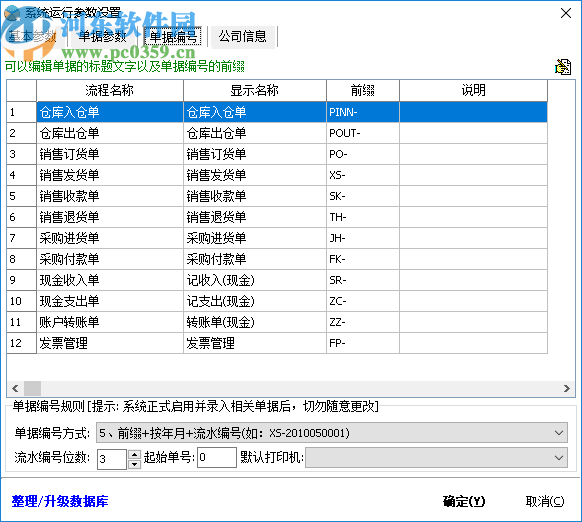Click the POUT- prefix cell
Screen dimensions: 582x522
[x=363, y=133]
